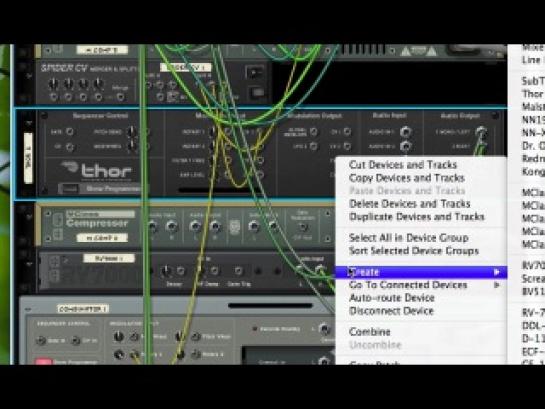
Task: Toggle the Combinator's pink Show Programmer button
Action: click(x=43, y=361)
